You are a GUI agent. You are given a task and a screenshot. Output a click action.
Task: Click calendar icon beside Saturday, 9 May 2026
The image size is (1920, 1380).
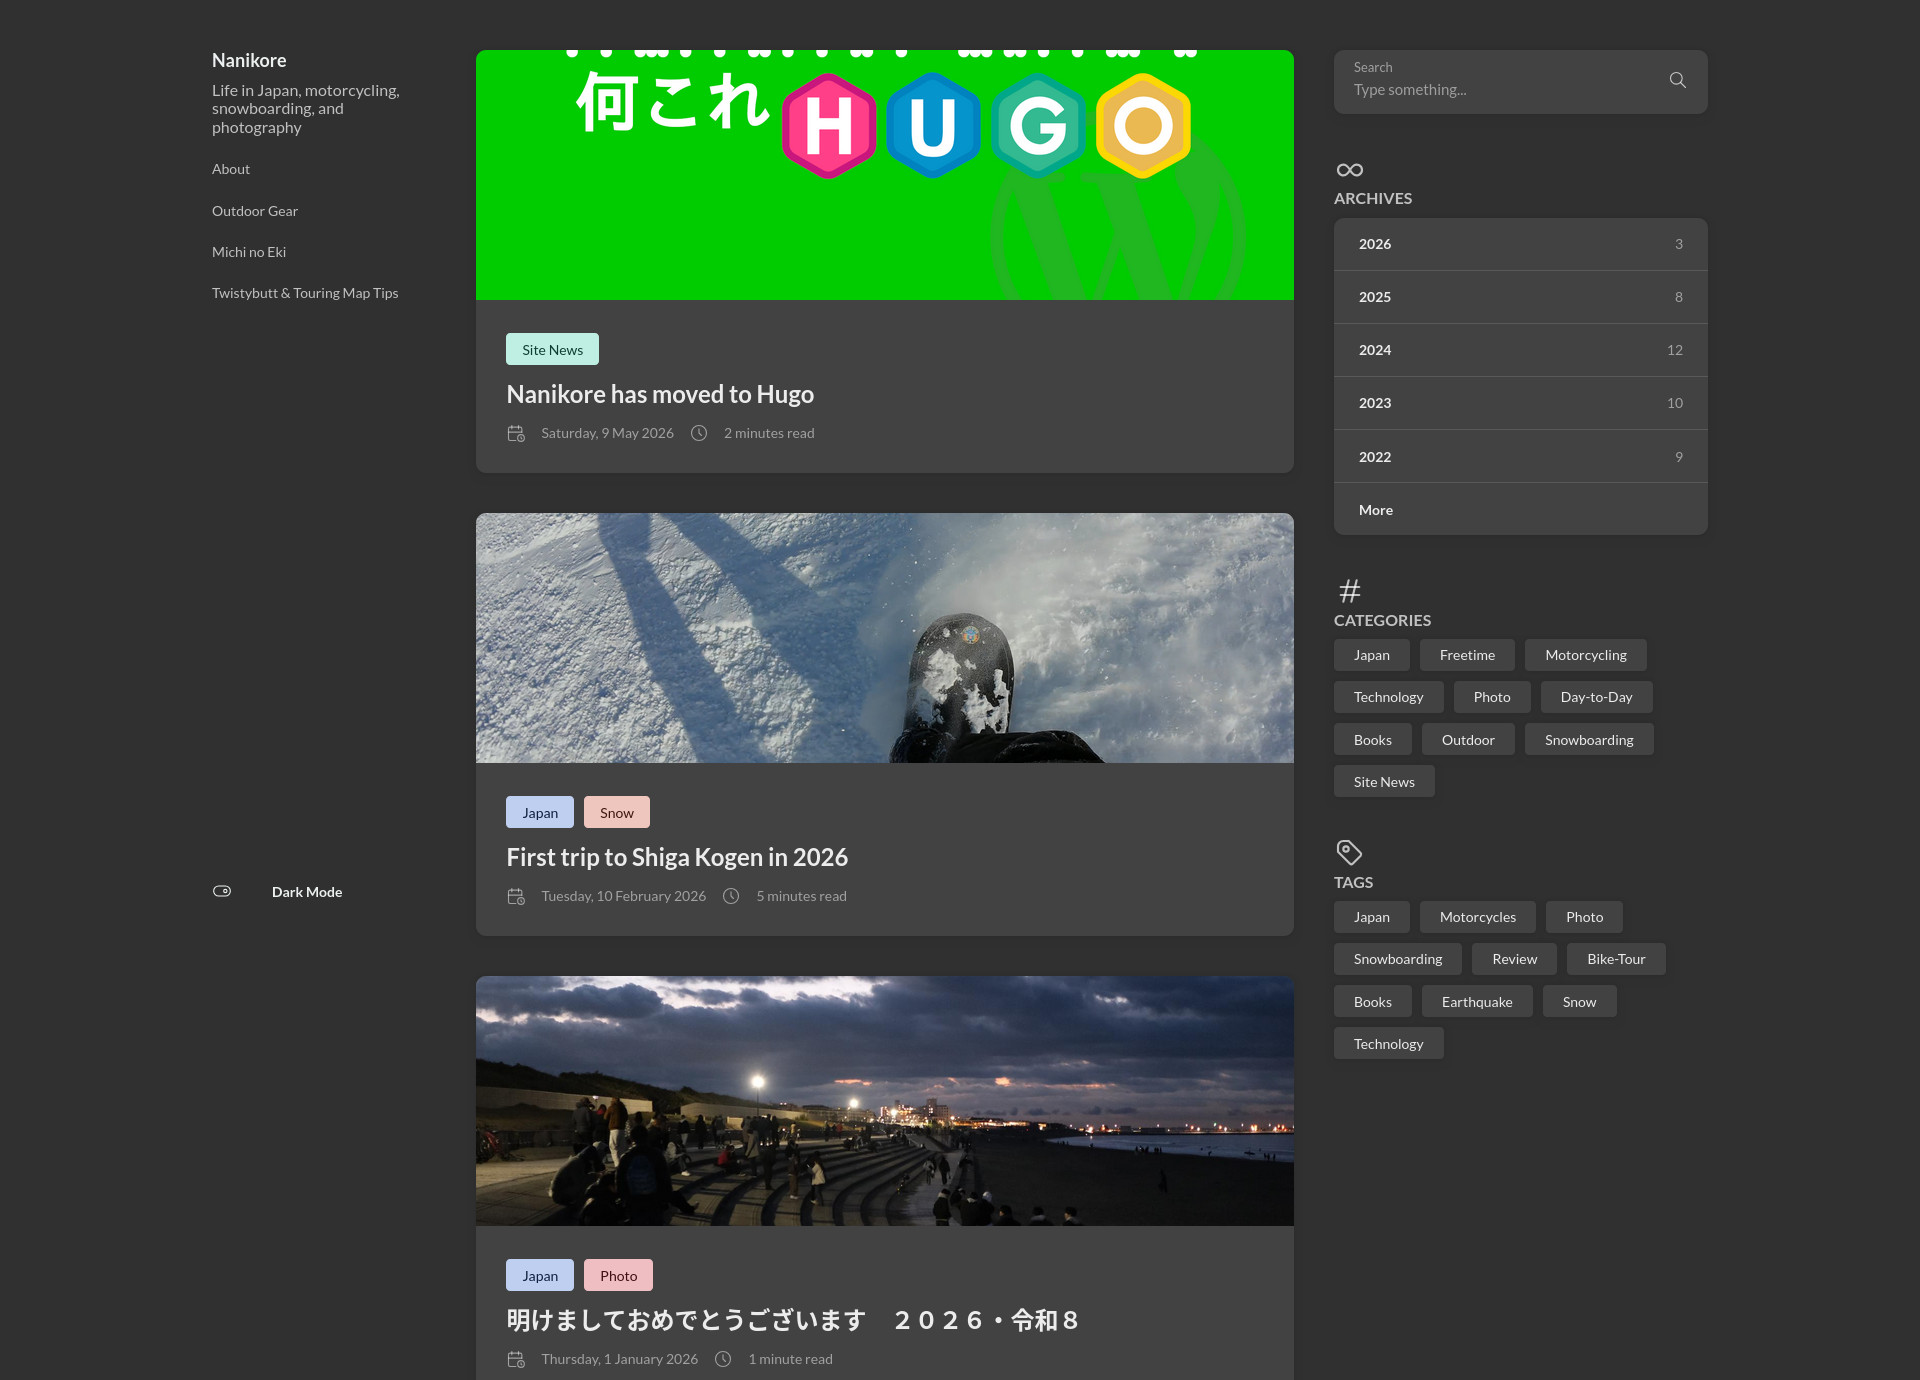click(x=516, y=433)
